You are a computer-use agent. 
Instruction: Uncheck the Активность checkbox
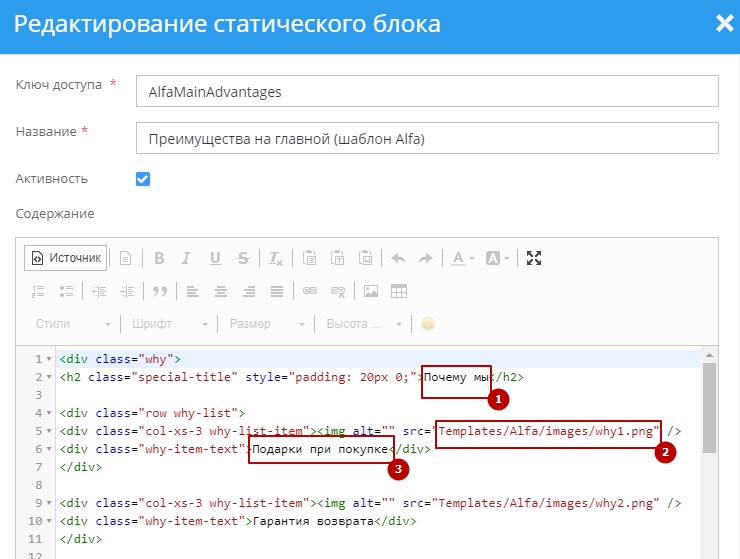click(143, 179)
